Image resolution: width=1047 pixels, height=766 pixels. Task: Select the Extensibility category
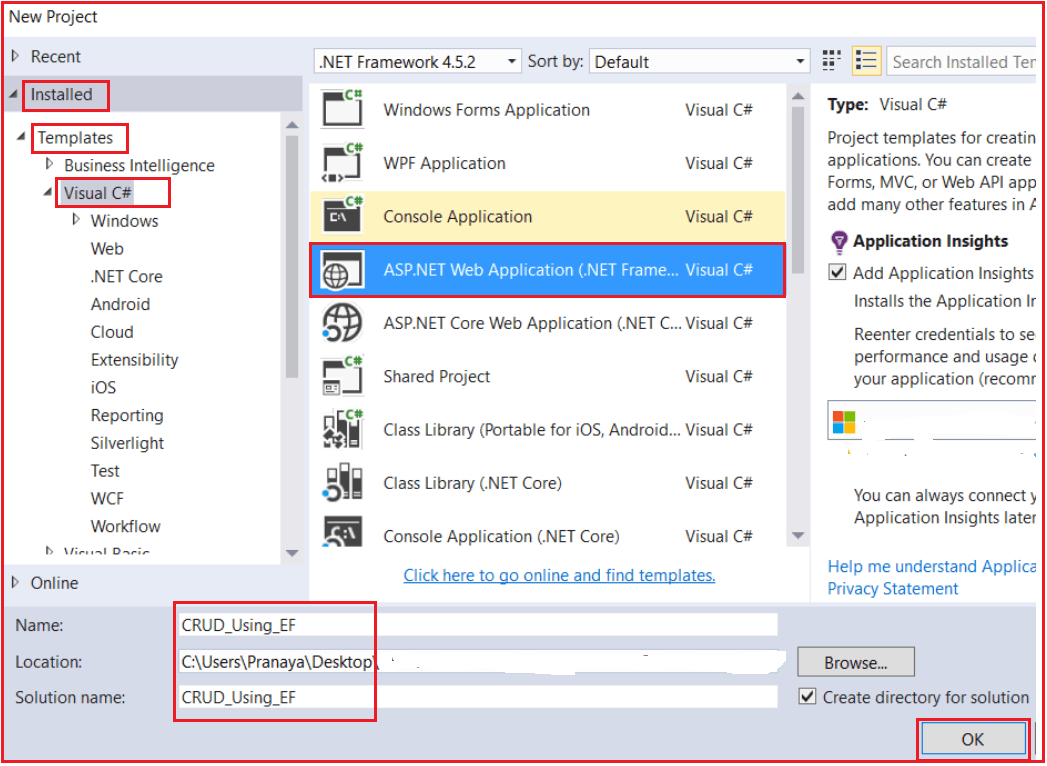(134, 360)
